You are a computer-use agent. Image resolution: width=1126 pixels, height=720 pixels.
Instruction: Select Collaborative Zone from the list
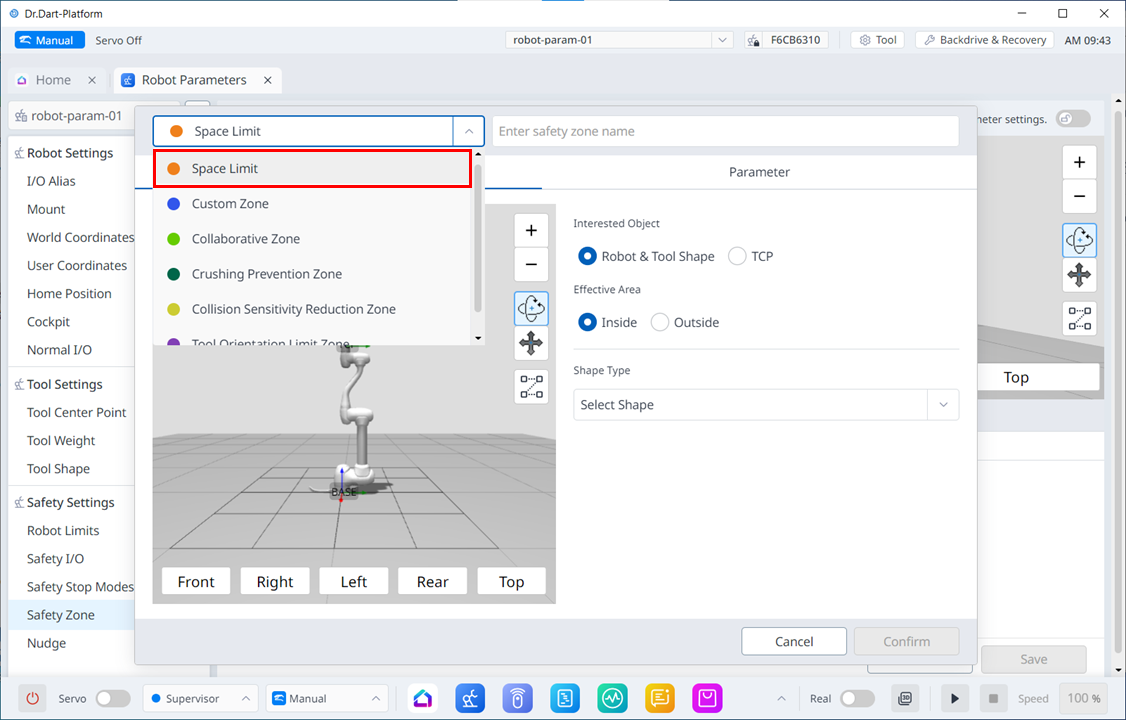246,239
